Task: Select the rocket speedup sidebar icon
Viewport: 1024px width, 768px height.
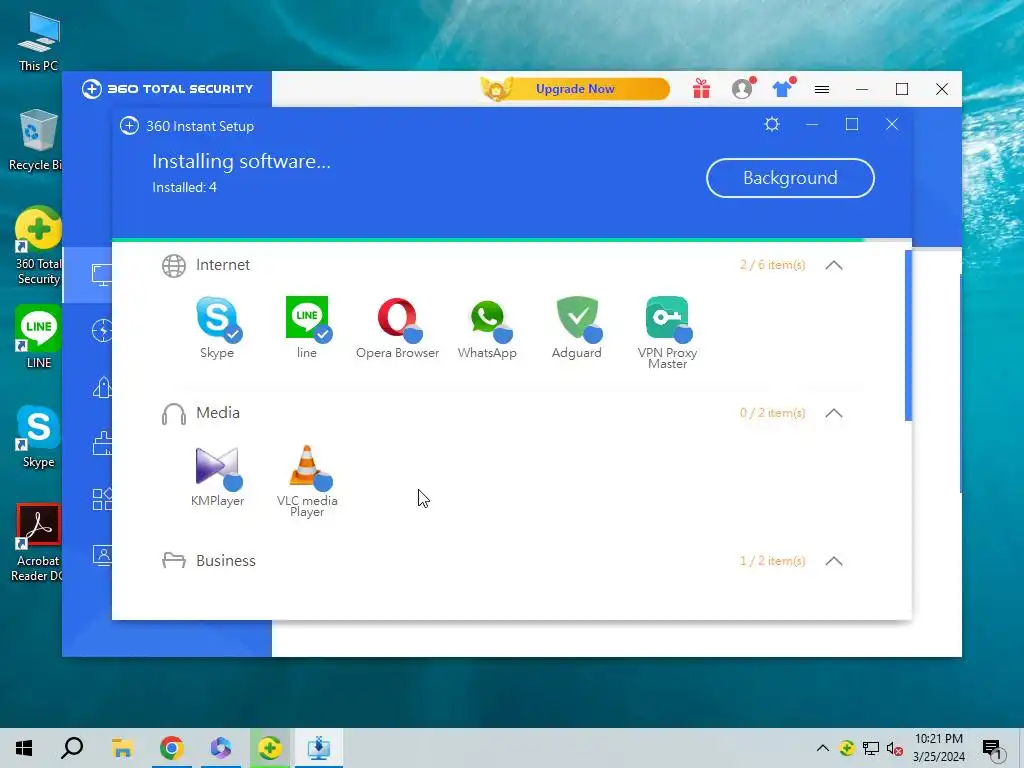Action: (x=103, y=387)
